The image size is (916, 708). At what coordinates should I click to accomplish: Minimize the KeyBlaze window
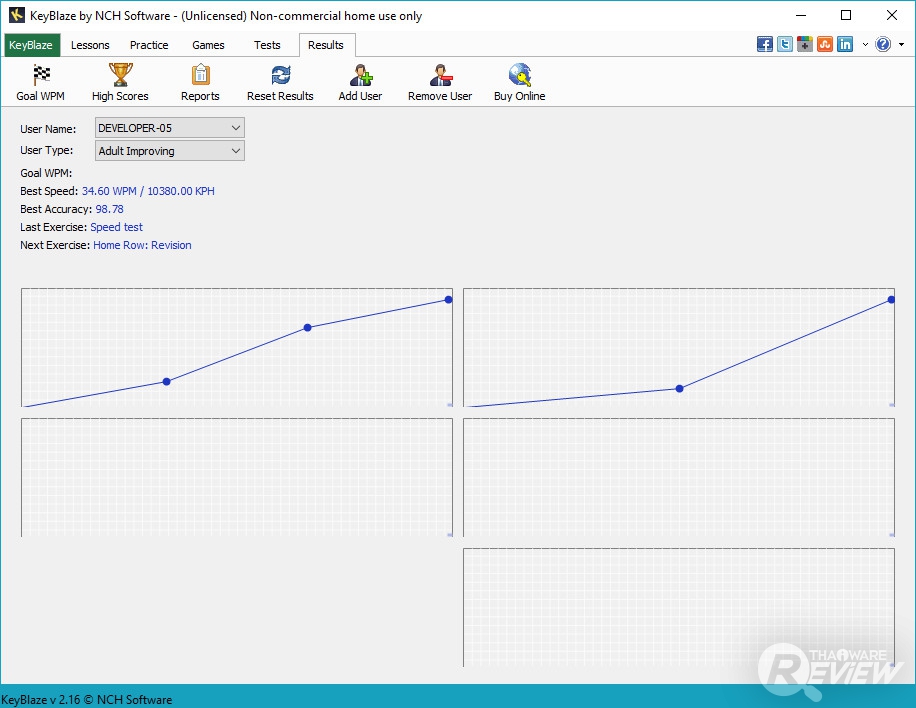tap(801, 15)
